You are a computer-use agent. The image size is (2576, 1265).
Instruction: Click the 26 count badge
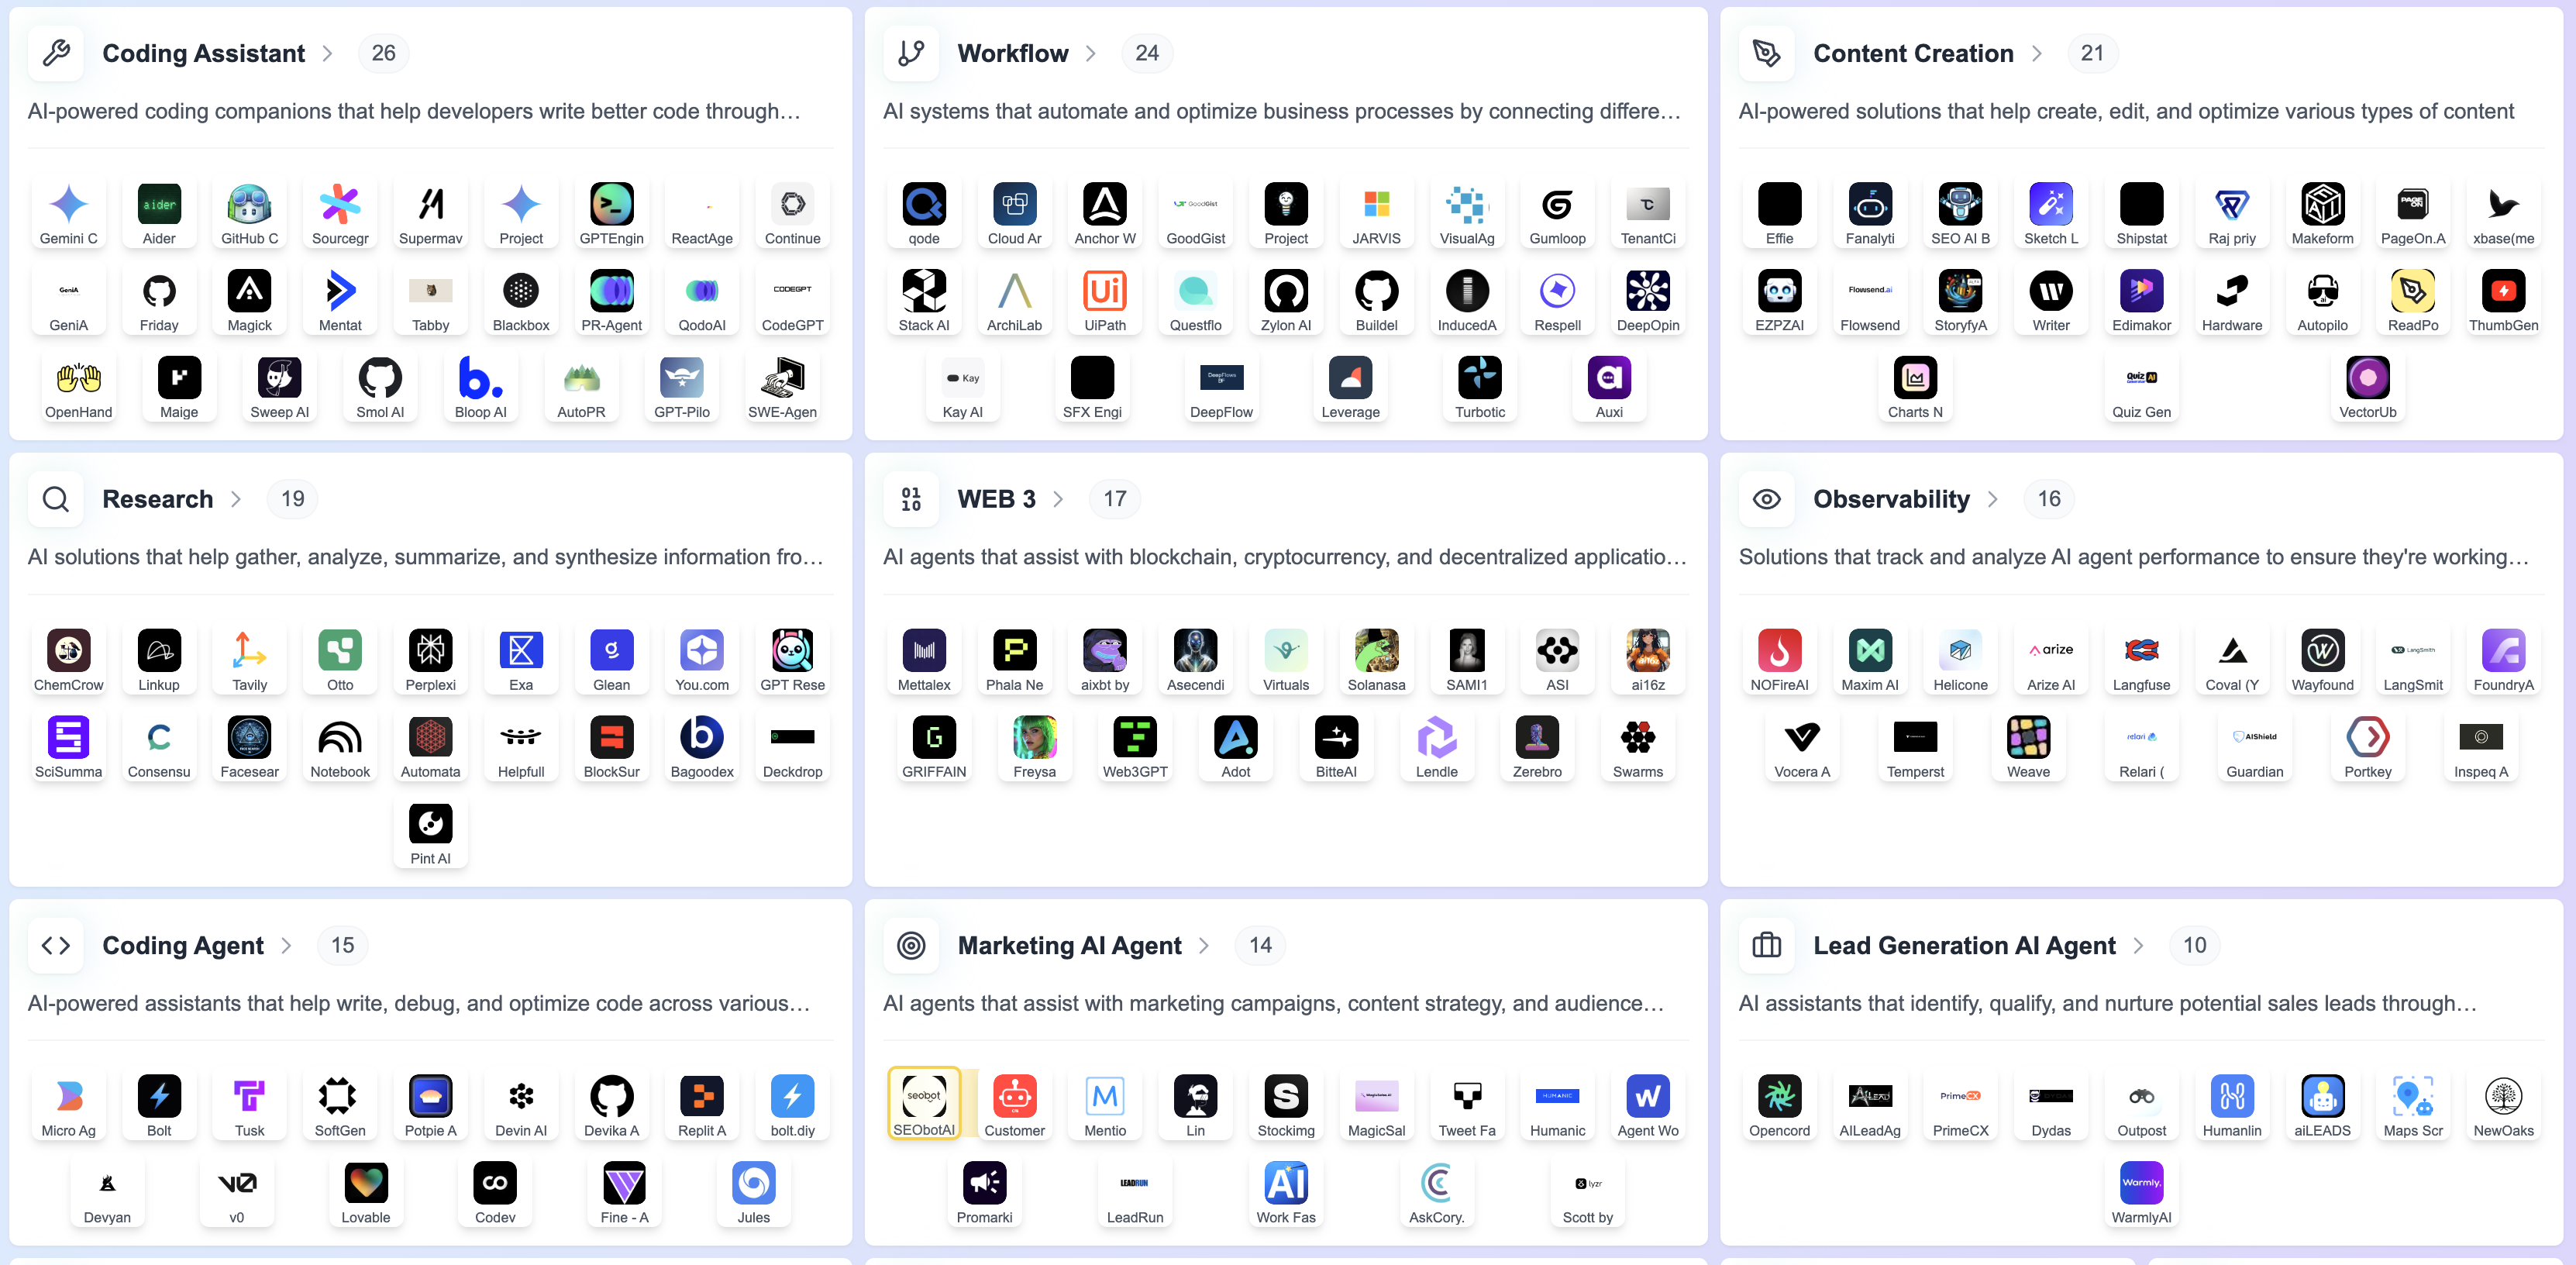click(x=383, y=54)
